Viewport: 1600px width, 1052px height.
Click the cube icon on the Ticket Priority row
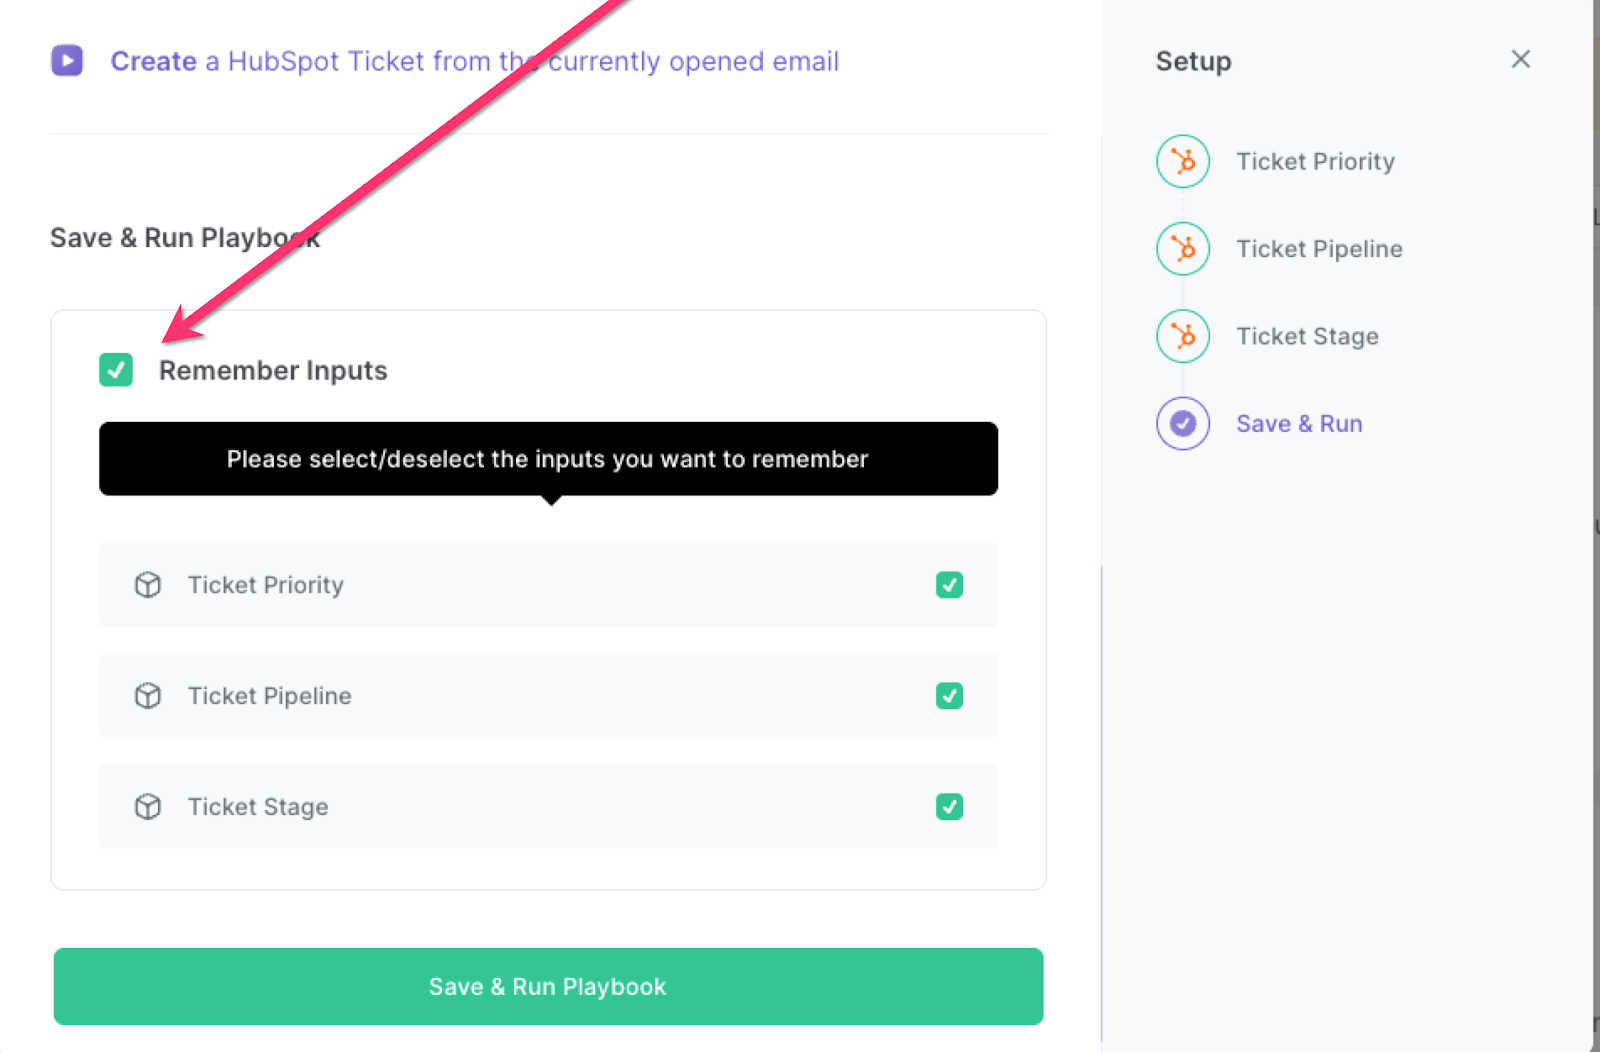tap(147, 585)
